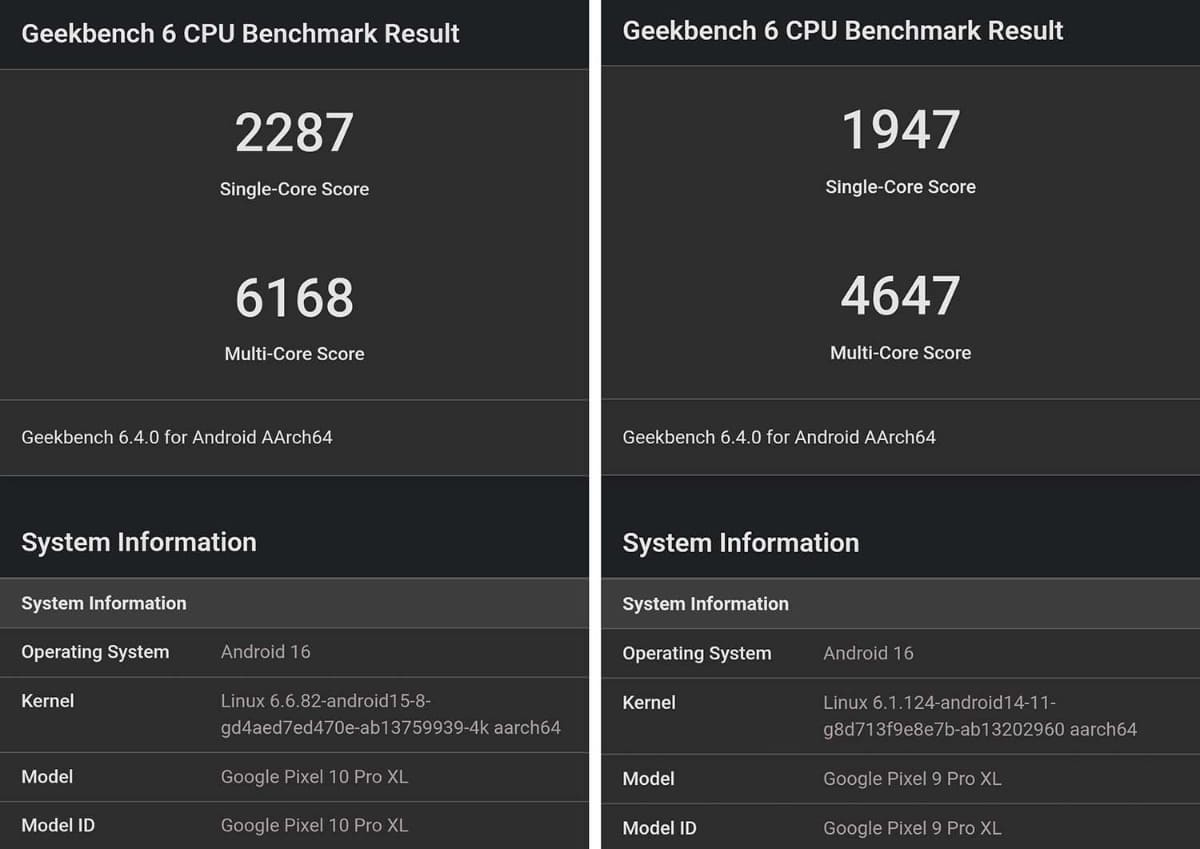Select the Linux 6.6.82-android15 kernel string

390,714
